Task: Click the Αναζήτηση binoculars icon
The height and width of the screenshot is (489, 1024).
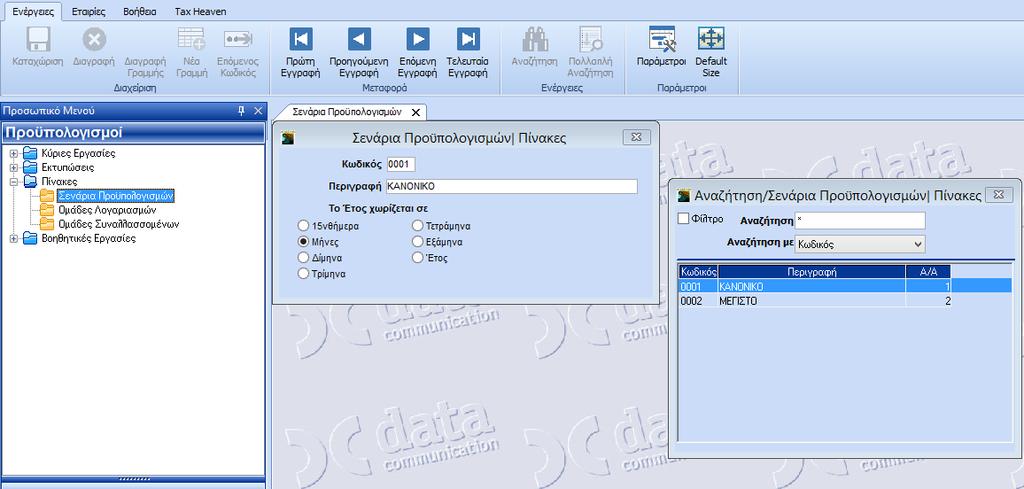Action: click(535, 40)
